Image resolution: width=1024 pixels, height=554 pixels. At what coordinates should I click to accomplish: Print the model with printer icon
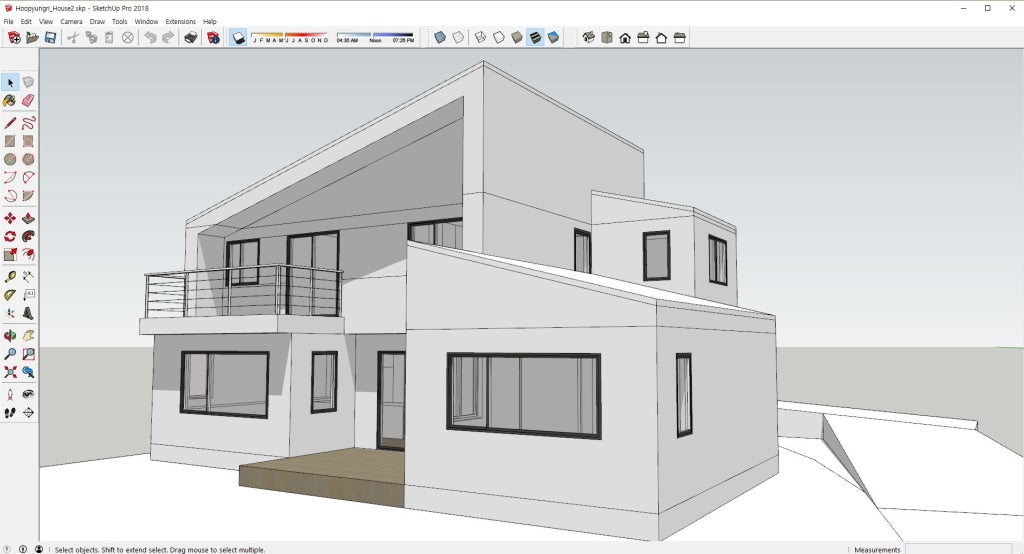pos(191,38)
